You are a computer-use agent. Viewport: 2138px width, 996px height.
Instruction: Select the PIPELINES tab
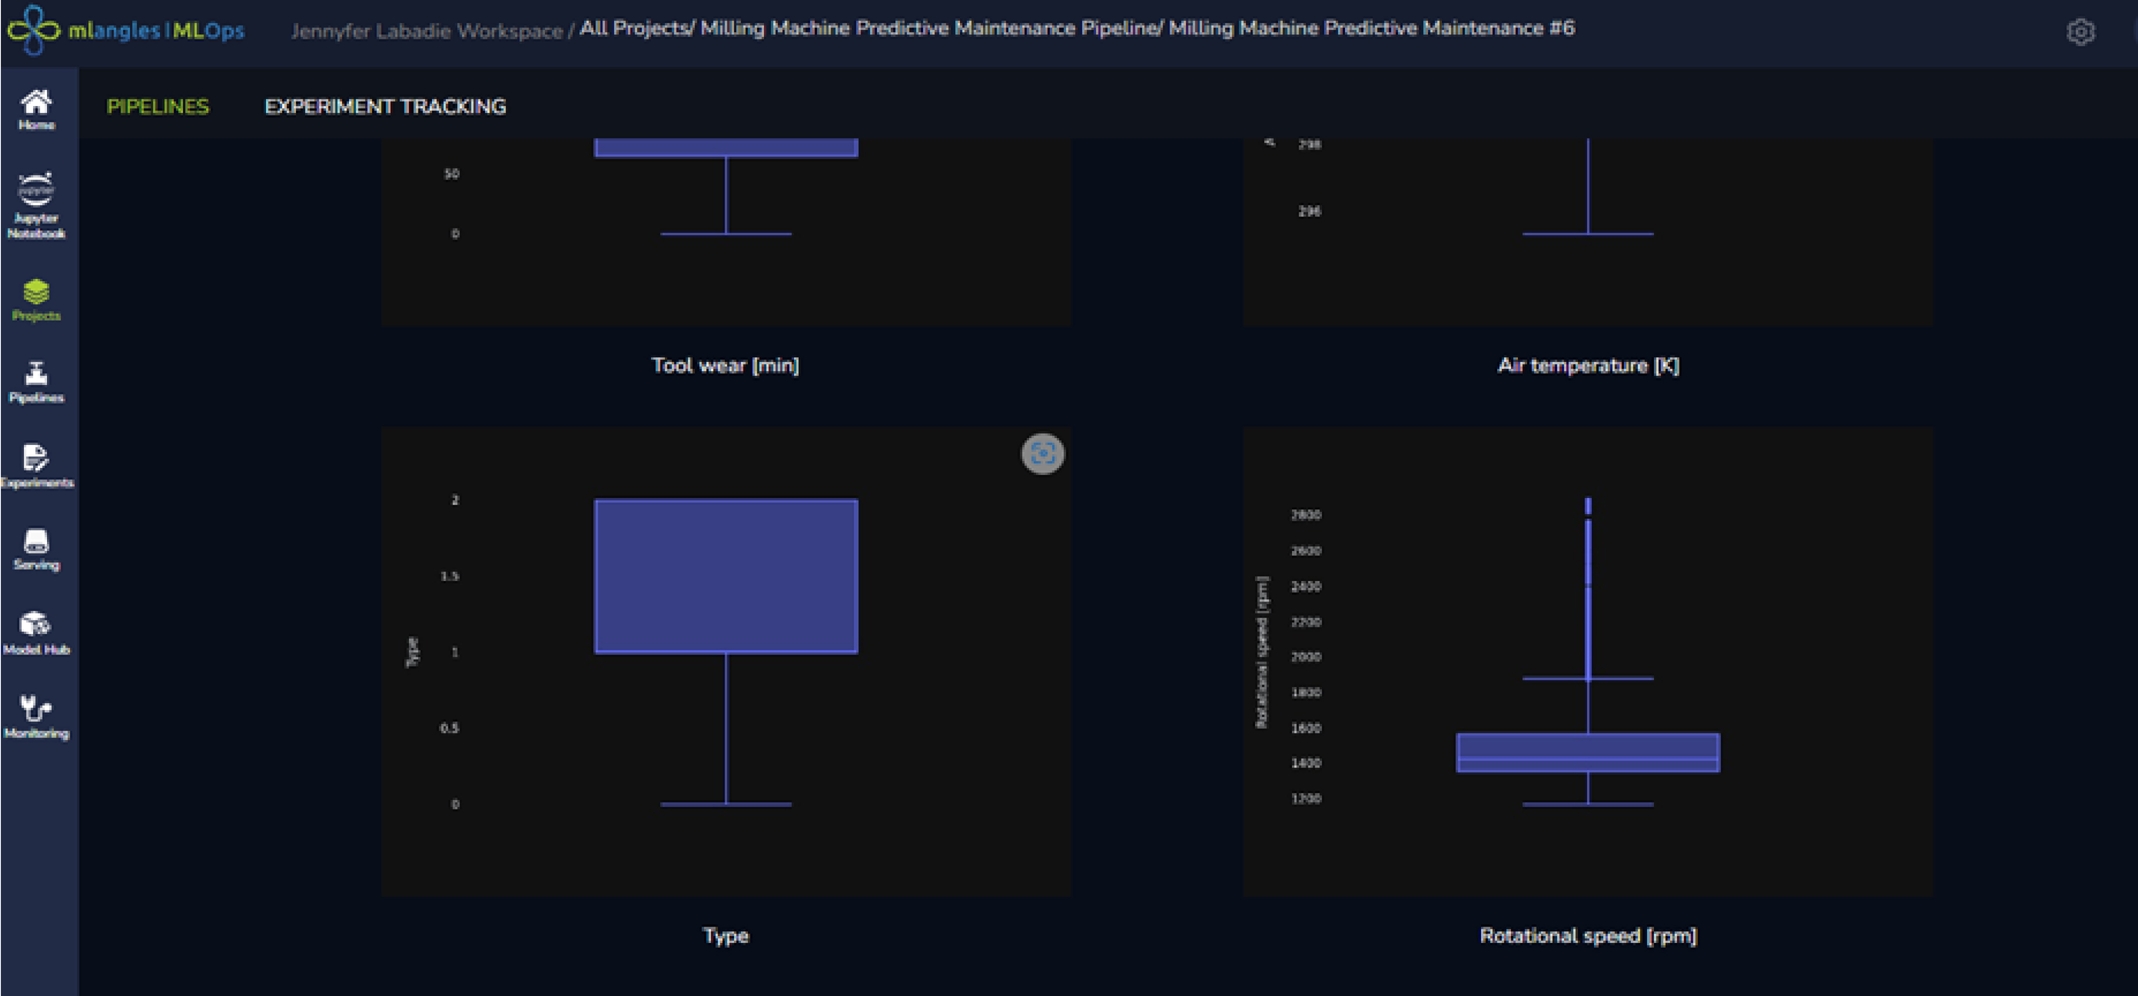[x=158, y=106]
